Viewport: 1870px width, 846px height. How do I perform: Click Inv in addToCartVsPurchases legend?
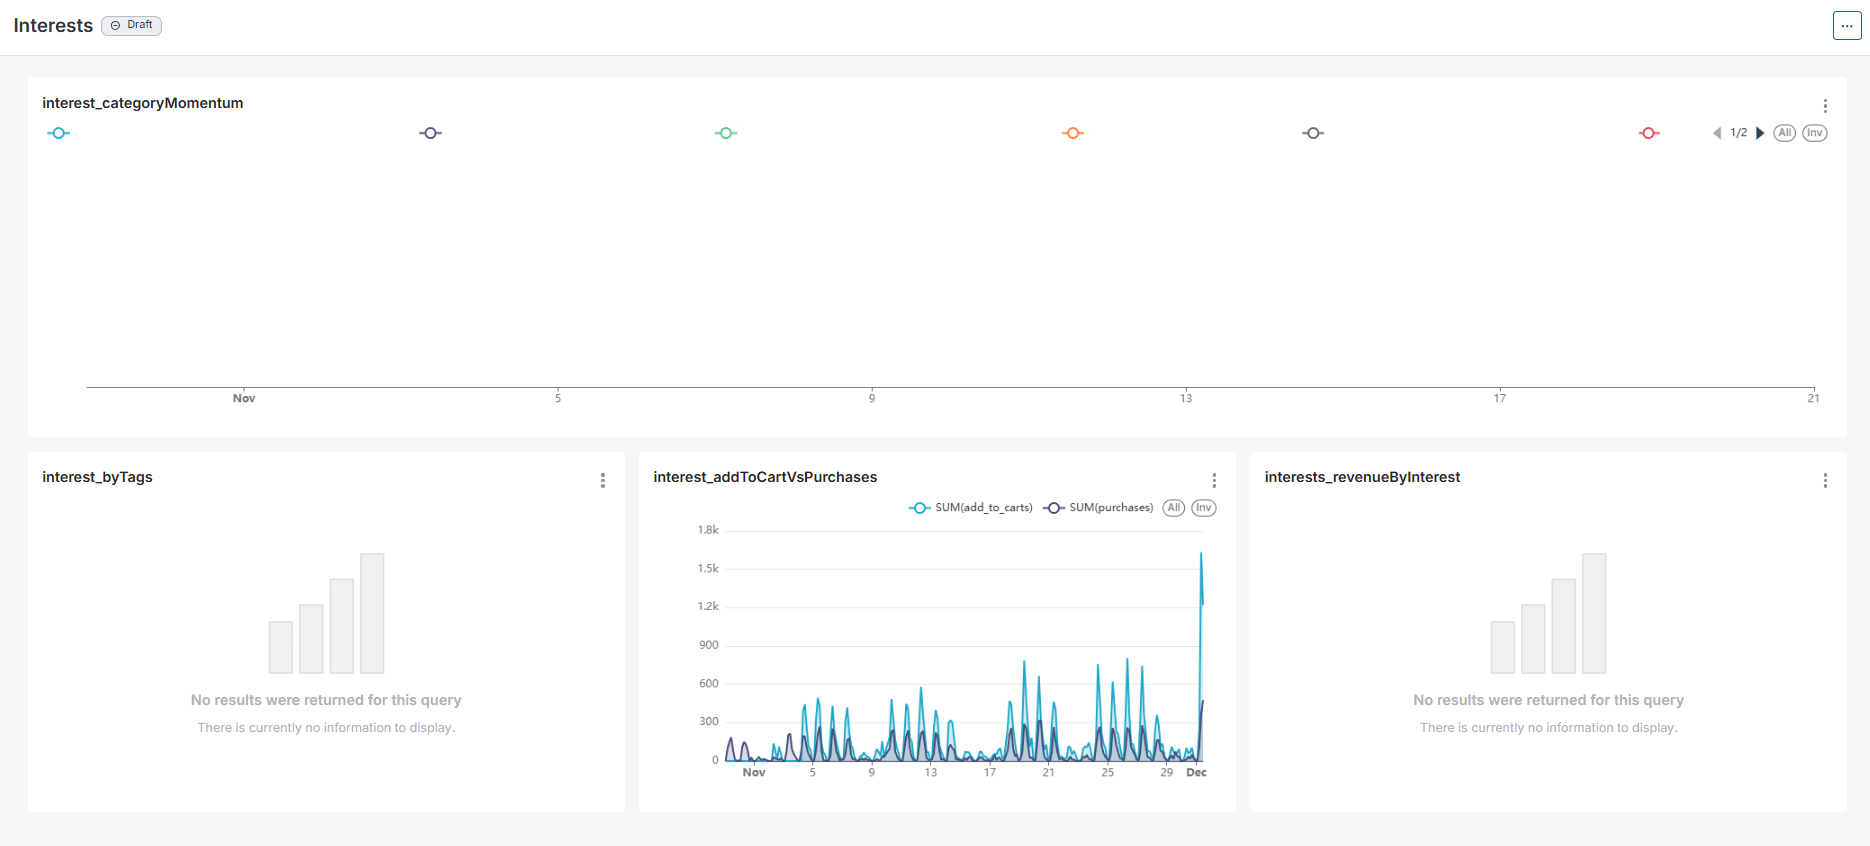(x=1204, y=508)
